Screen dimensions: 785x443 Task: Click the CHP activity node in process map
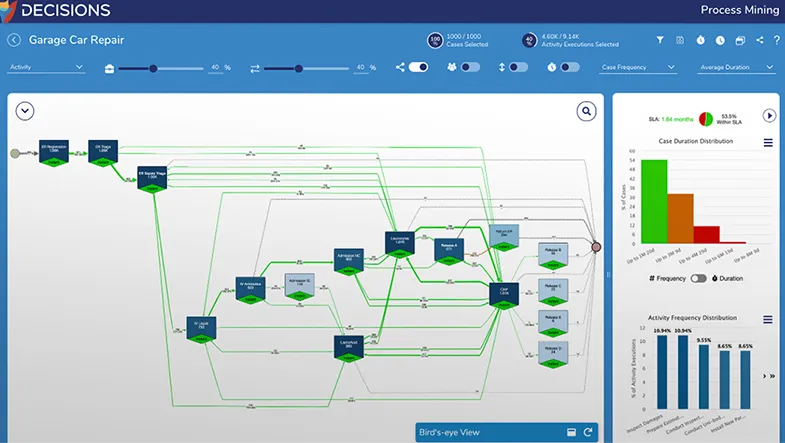(x=505, y=290)
